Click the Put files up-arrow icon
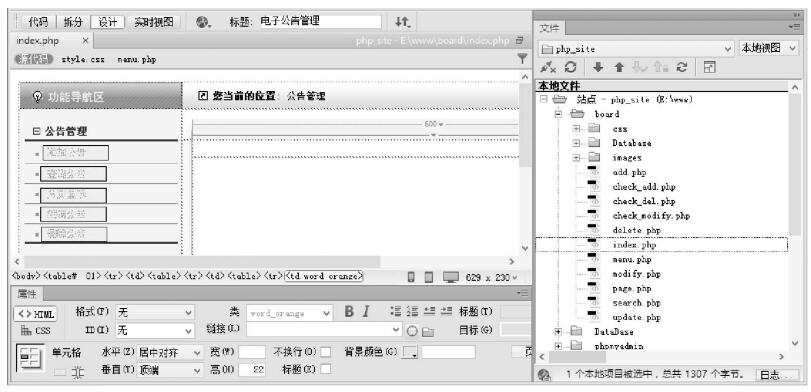Screen dimensions: 811x392 click(x=619, y=68)
